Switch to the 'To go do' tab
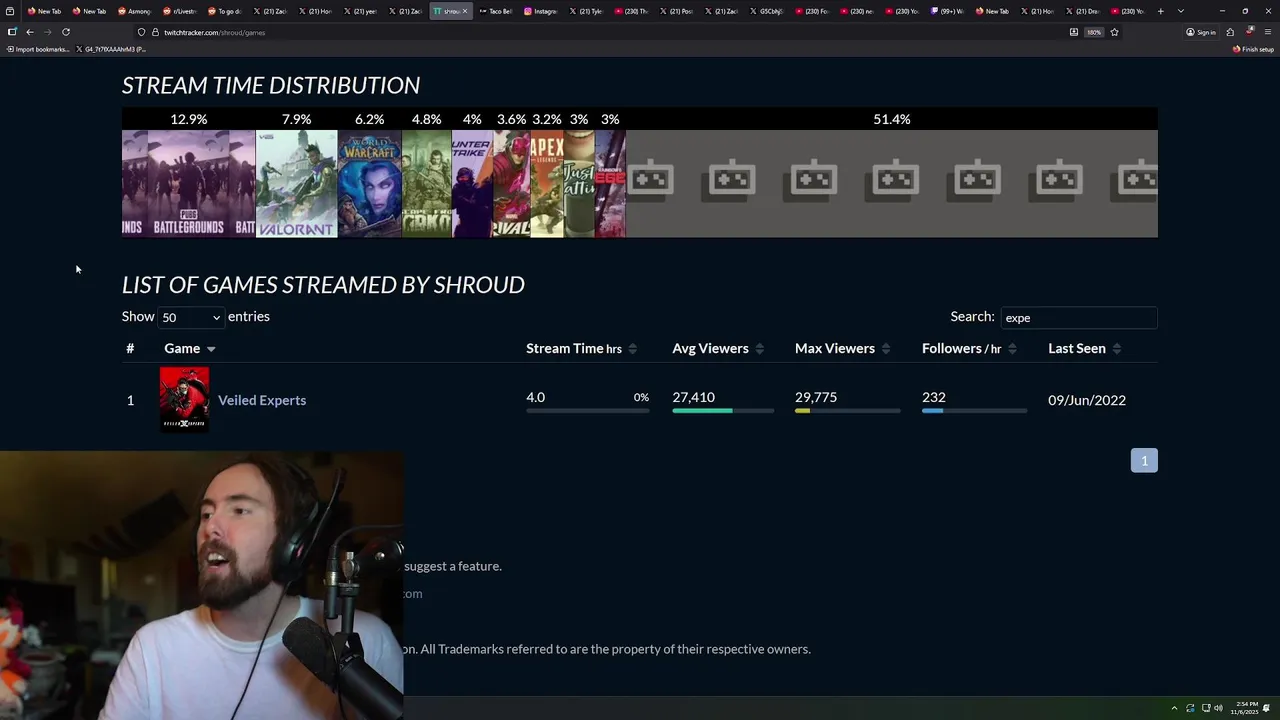Screen dimensions: 1280x720 [225, 11]
